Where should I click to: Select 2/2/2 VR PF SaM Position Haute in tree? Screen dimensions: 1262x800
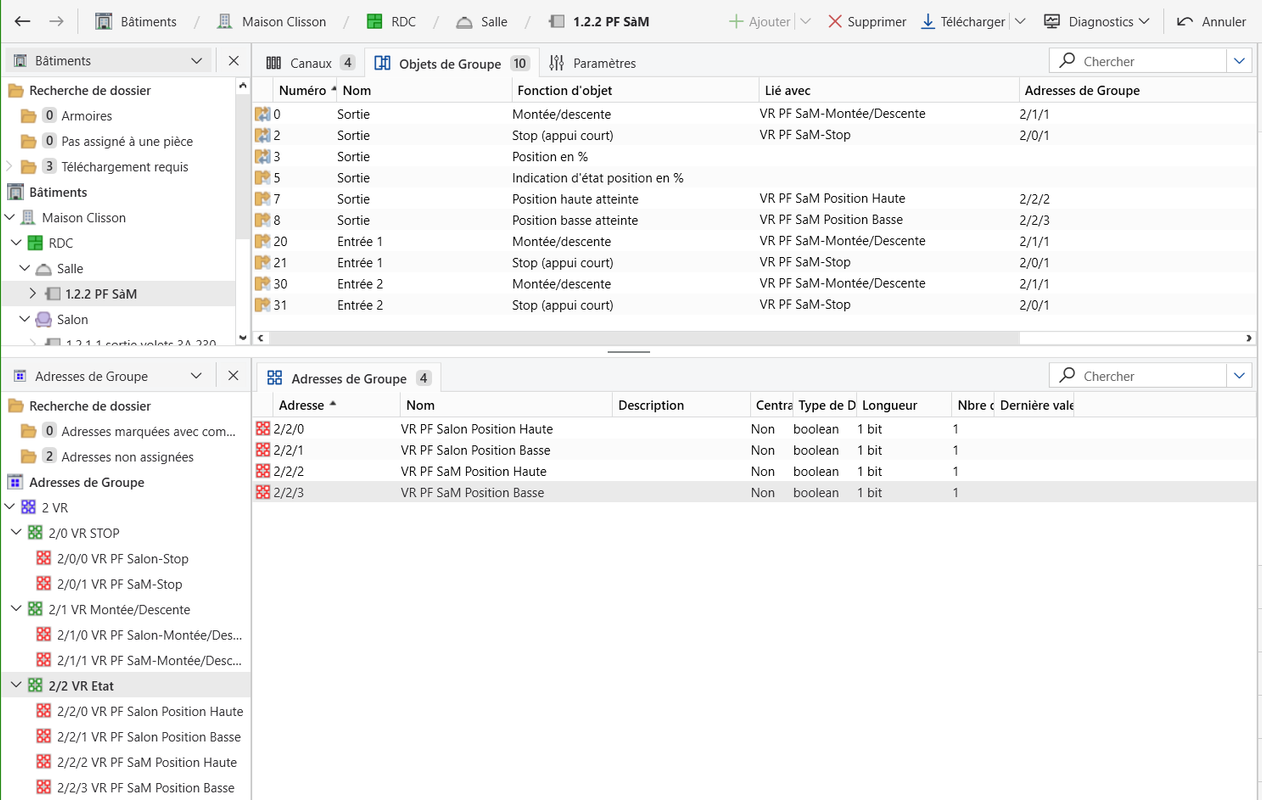coord(146,762)
